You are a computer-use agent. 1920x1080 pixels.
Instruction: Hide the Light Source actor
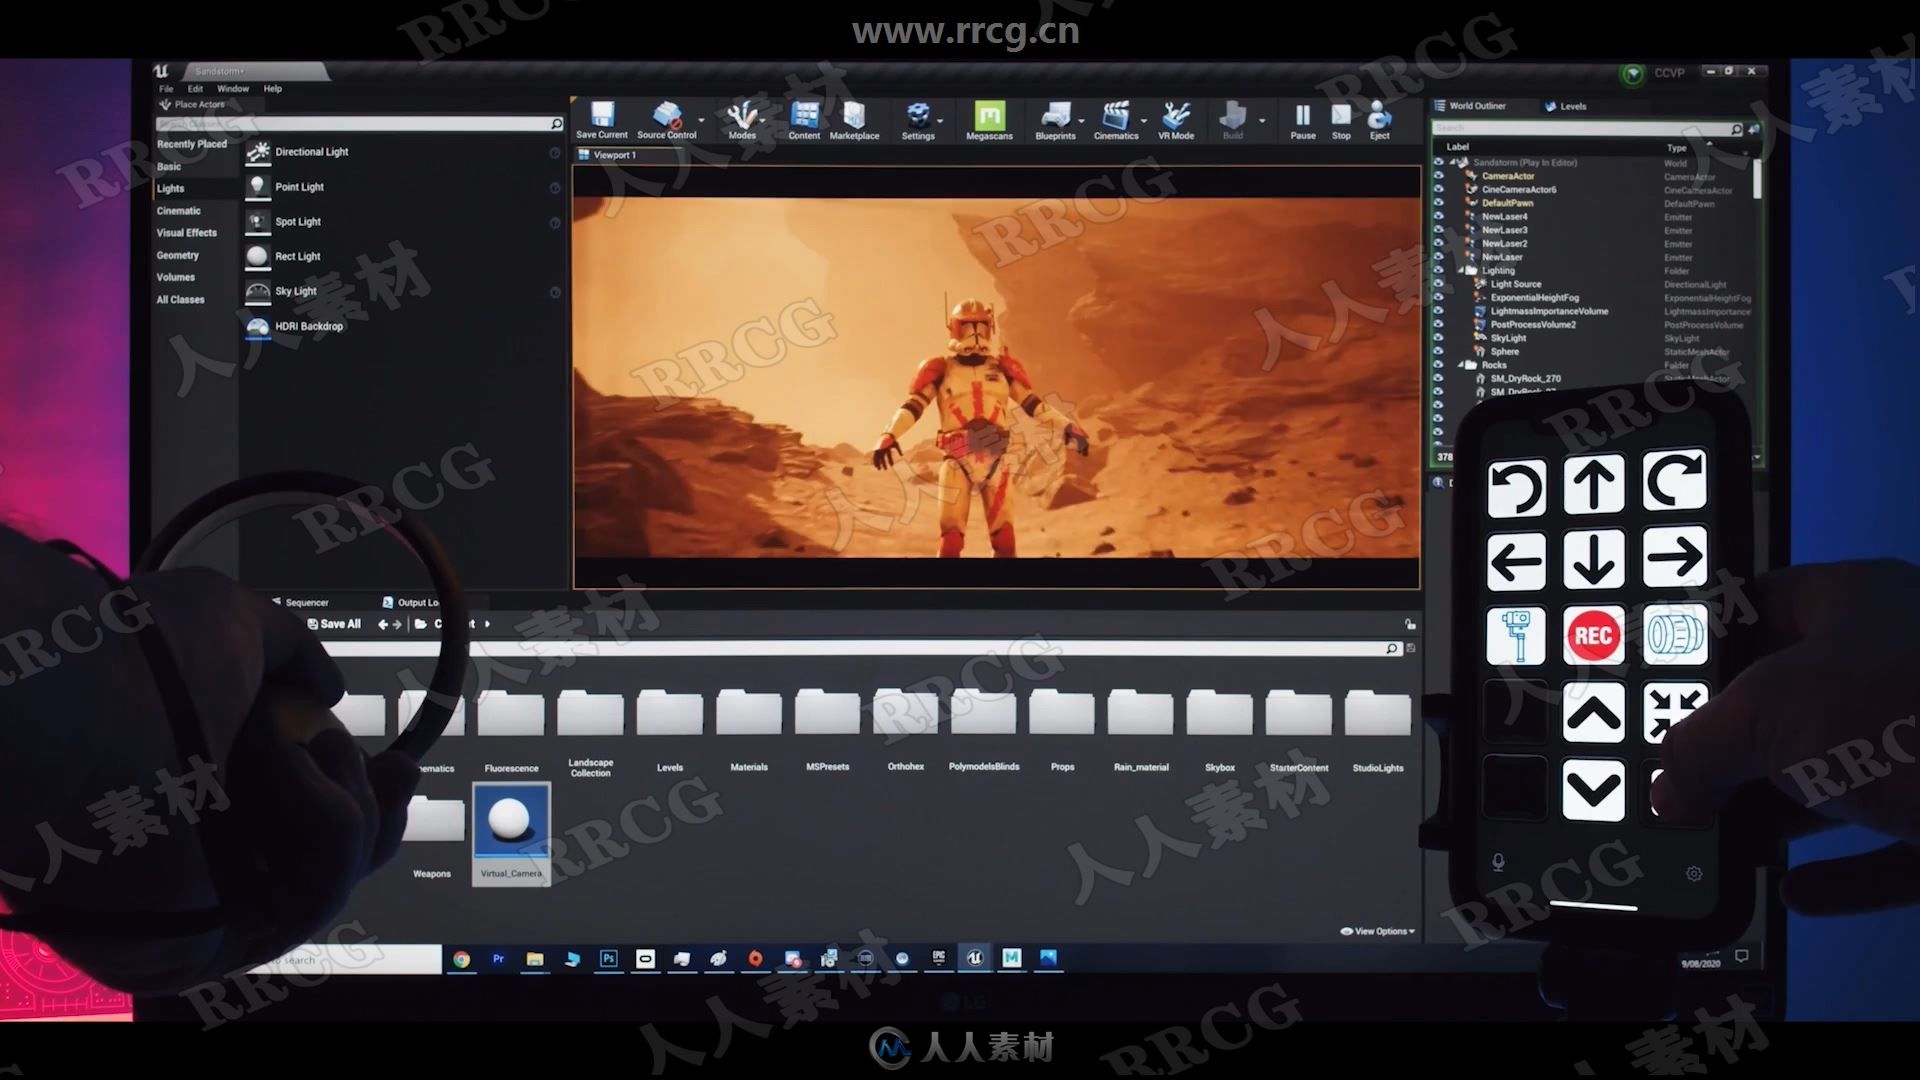click(x=1439, y=284)
